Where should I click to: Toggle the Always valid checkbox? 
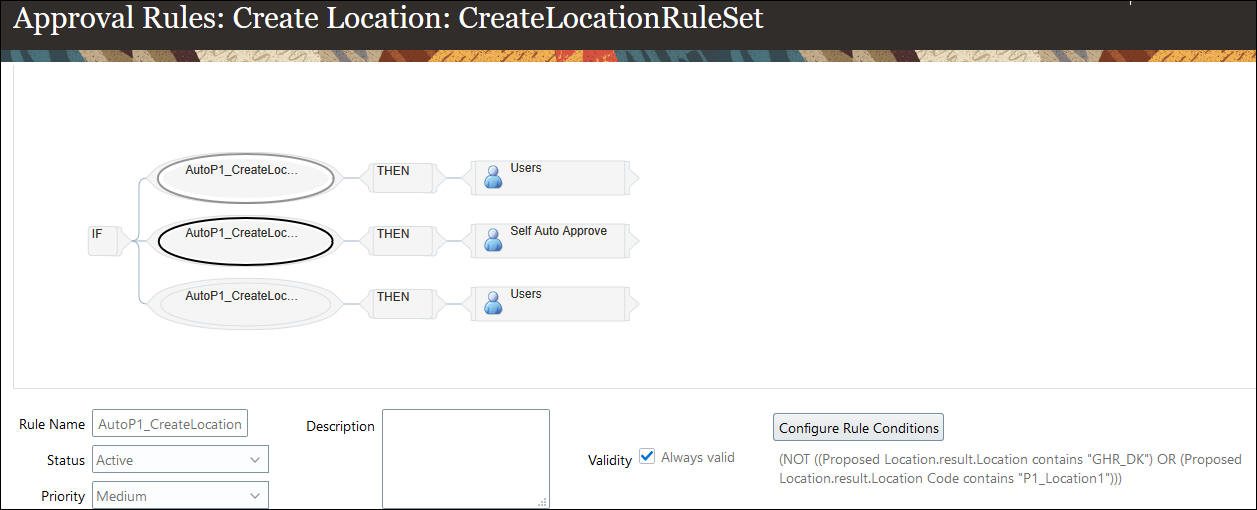647,457
